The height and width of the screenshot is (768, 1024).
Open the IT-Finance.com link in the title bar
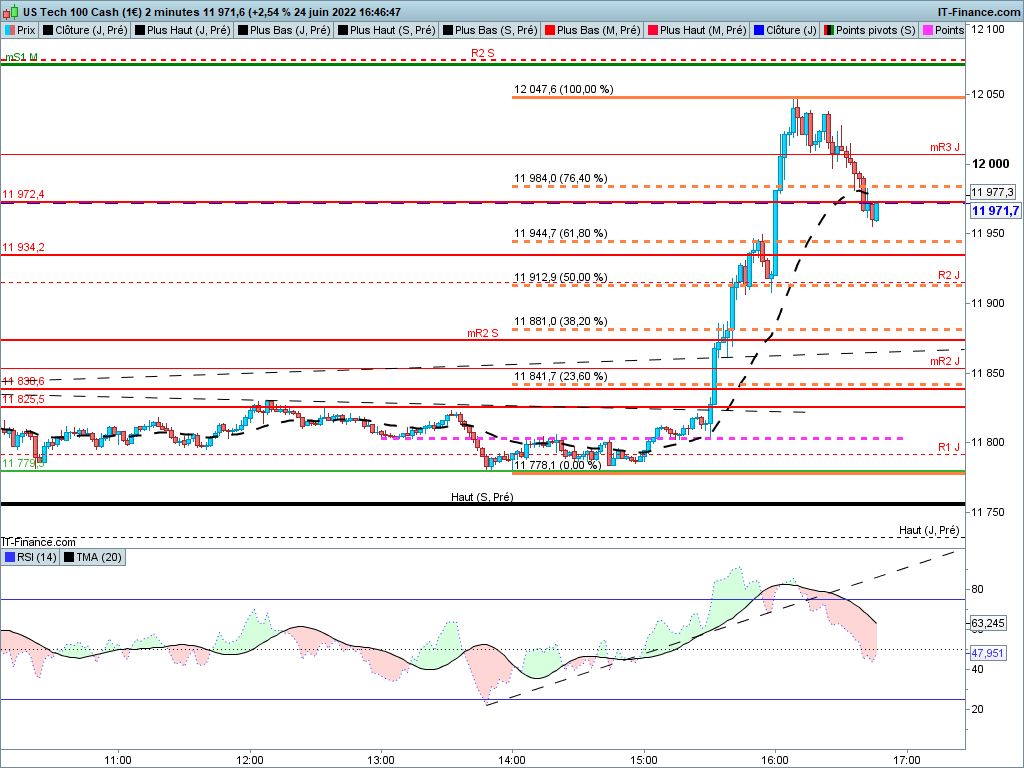pyautogui.click(x=978, y=12)
